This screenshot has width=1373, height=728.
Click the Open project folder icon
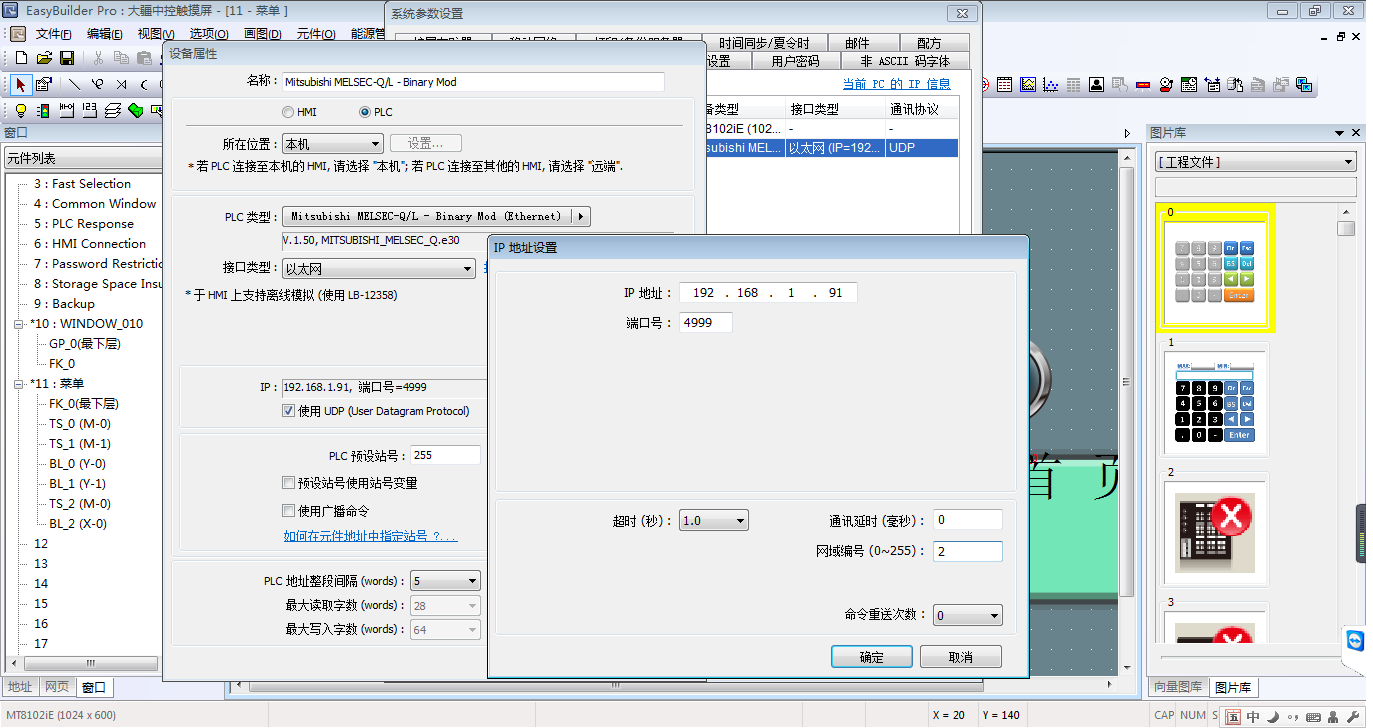[x=44, y=58]
